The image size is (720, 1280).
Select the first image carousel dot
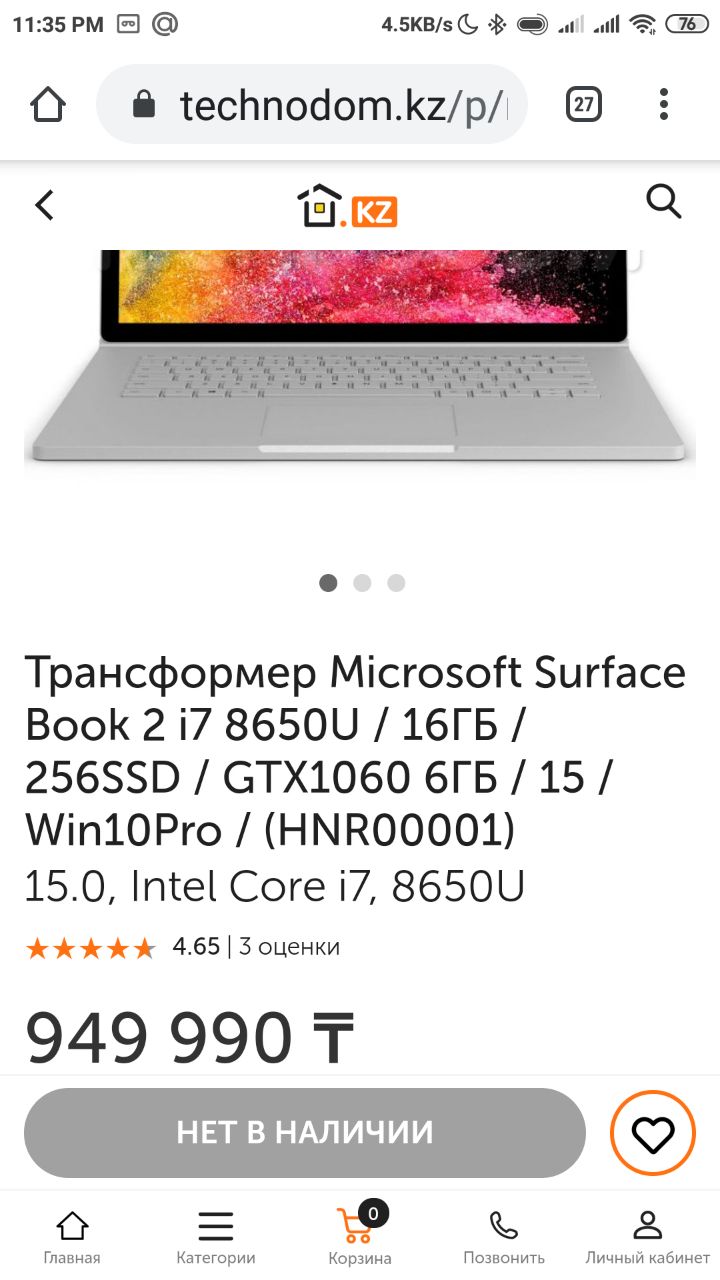pyautogui.click(x=328, y=583)
